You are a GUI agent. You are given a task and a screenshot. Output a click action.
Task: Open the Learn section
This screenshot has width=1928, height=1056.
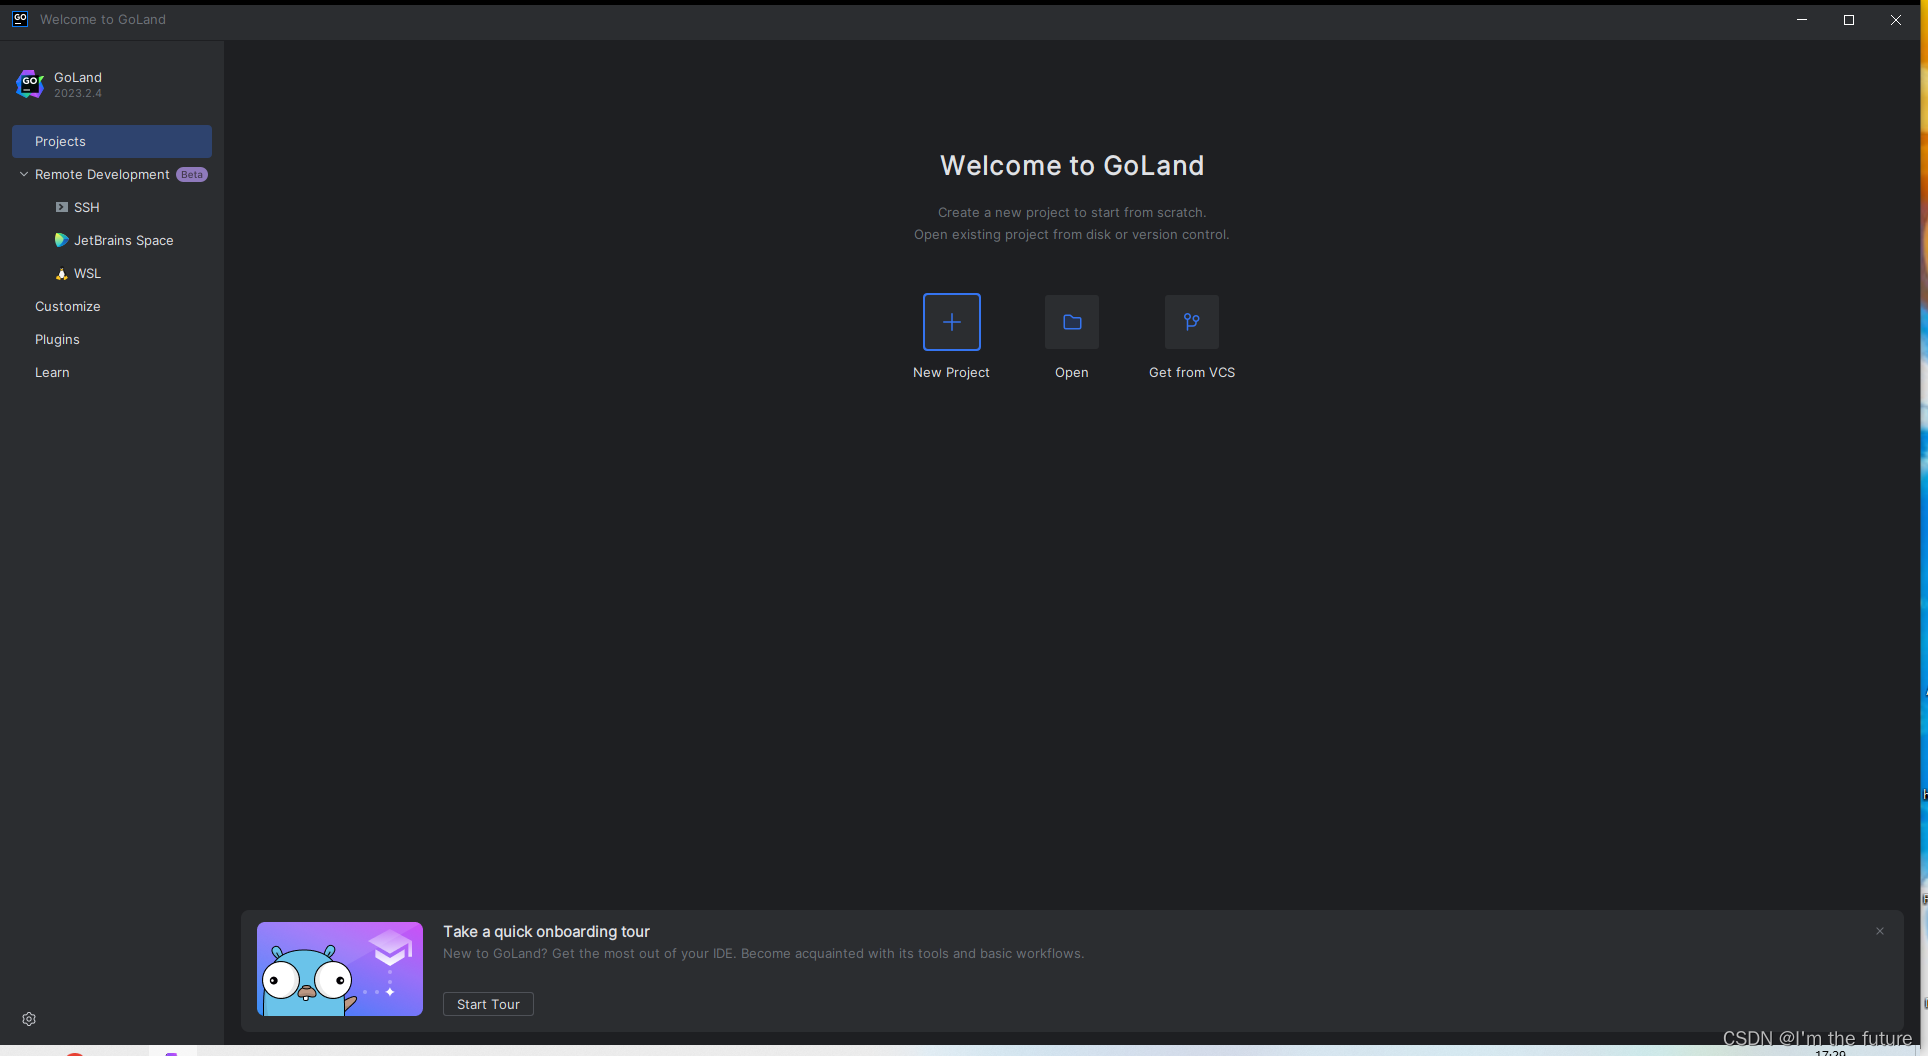[52, 372]
